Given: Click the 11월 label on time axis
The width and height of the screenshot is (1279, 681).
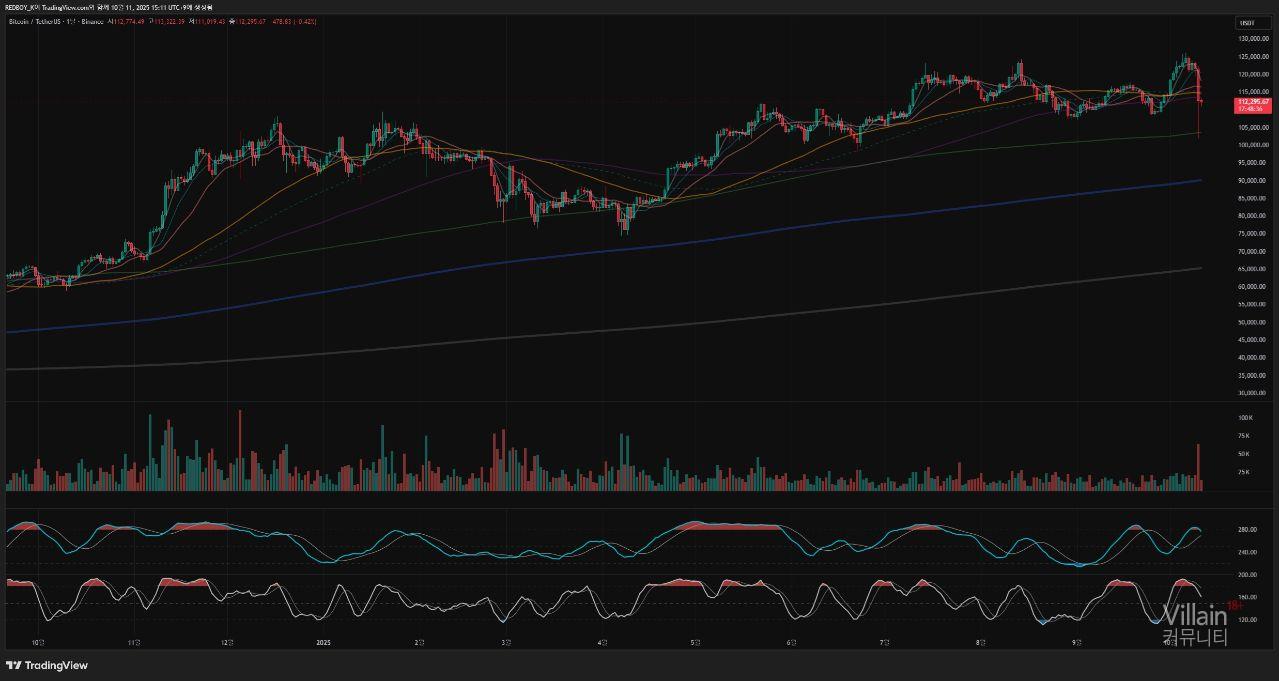Looking at the screenshot, I should click(134, 642).
